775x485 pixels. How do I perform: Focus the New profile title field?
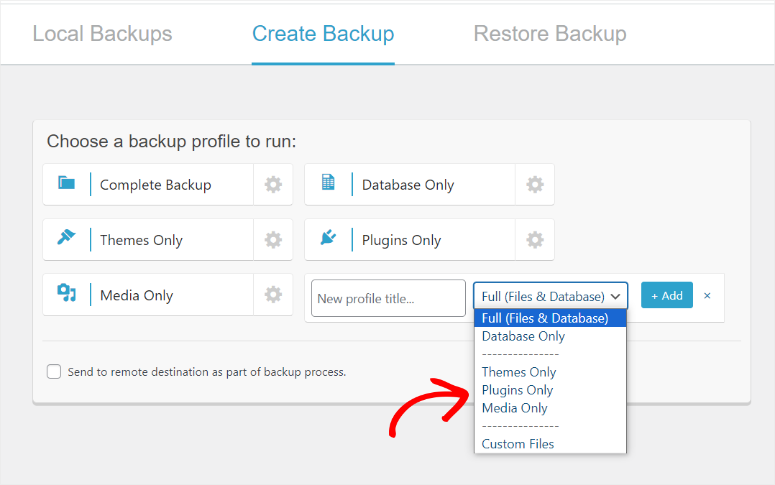click(x=388, y=298)
